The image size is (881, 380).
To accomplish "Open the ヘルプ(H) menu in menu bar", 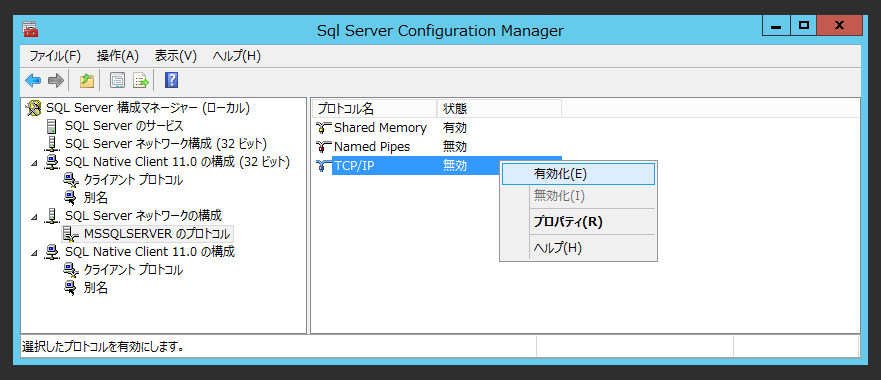I will pos(237,56).
